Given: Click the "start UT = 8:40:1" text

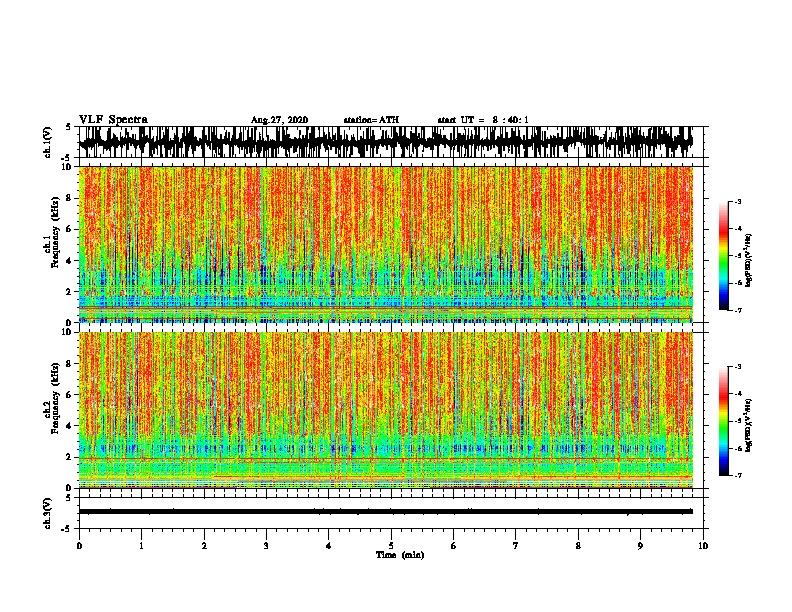Looking at the screenshot, I should click(x=483, y=120).
